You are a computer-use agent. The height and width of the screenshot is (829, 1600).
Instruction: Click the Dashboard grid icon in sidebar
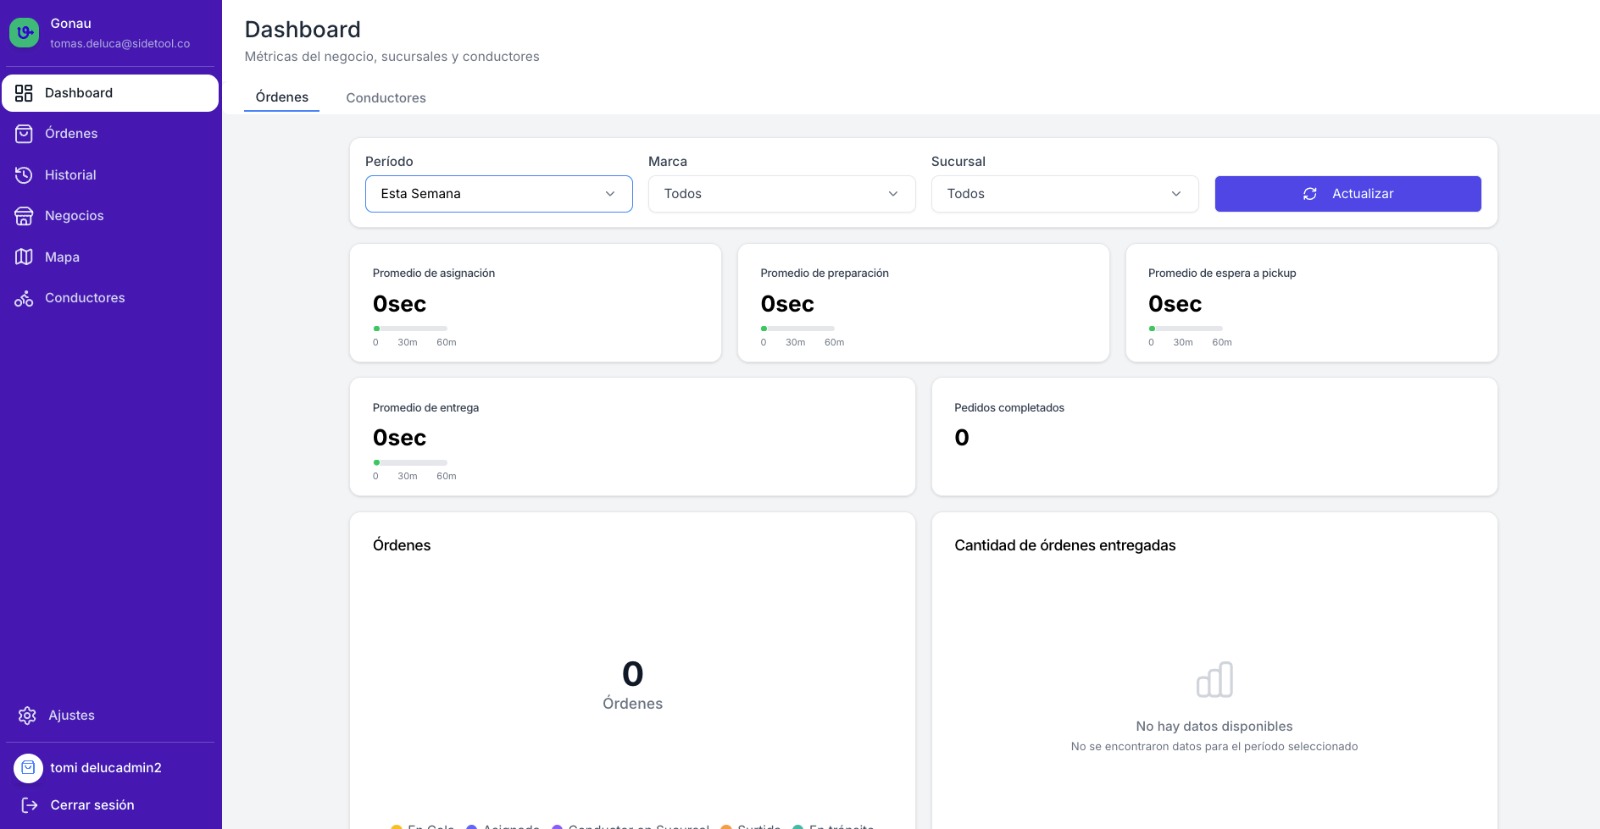(x=24, y=93)
